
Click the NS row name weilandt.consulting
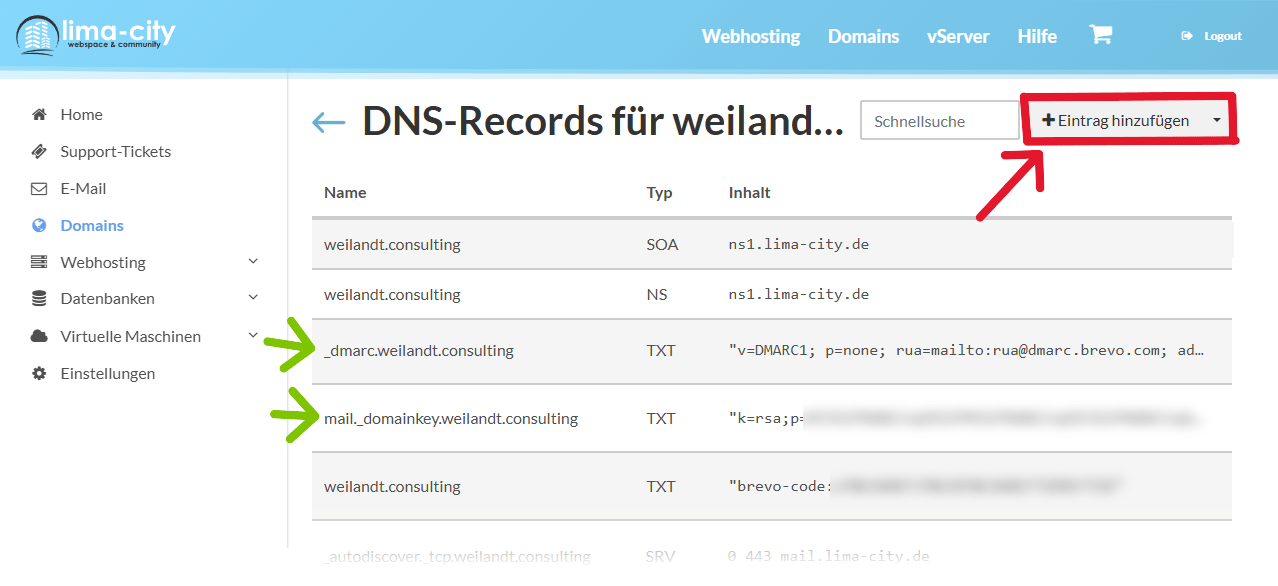point(392,294)
